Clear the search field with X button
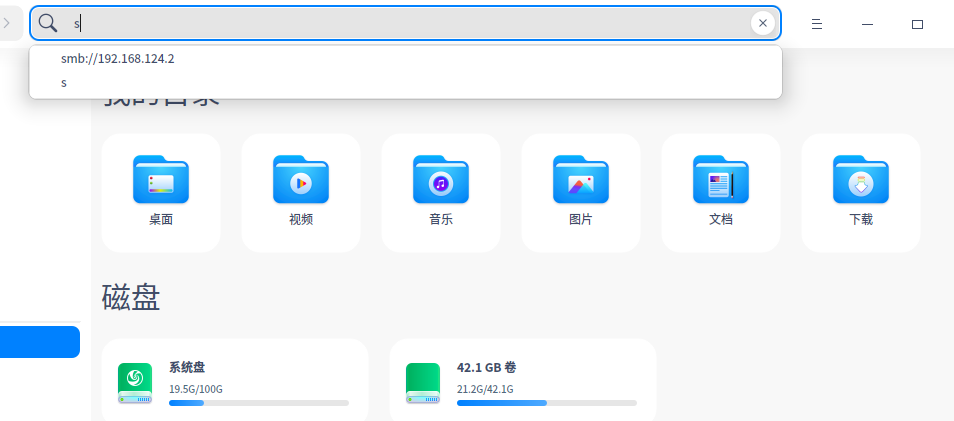954x421 pixels. point(762,23)
